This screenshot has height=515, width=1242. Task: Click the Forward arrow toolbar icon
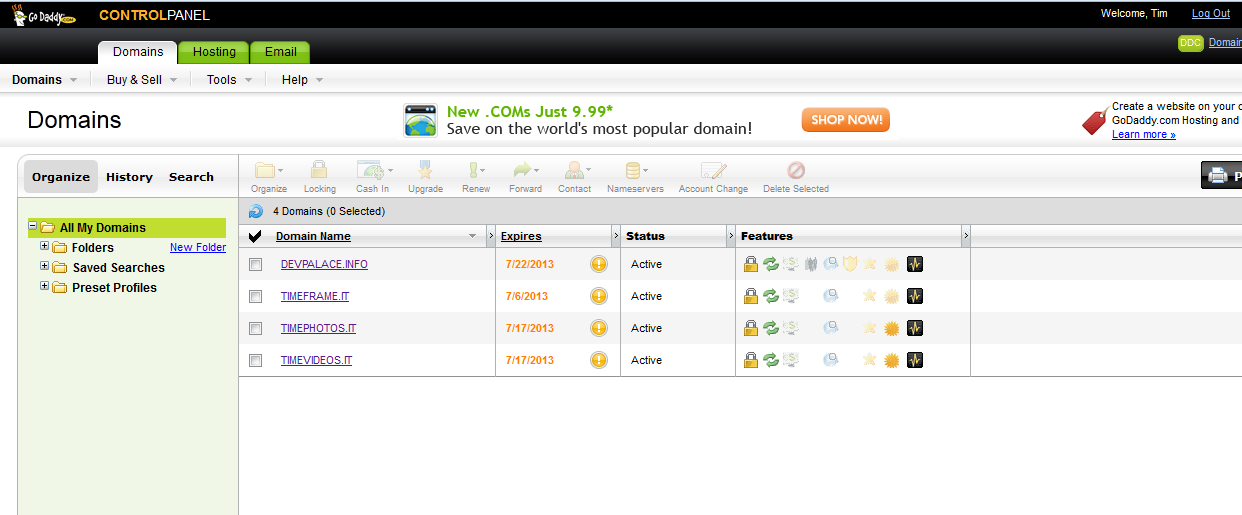(x=523, y=171)
